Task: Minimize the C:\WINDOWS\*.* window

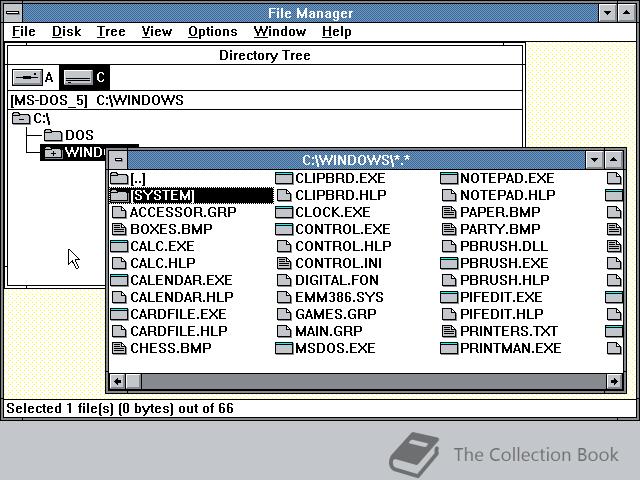Action: coord(594,160)
